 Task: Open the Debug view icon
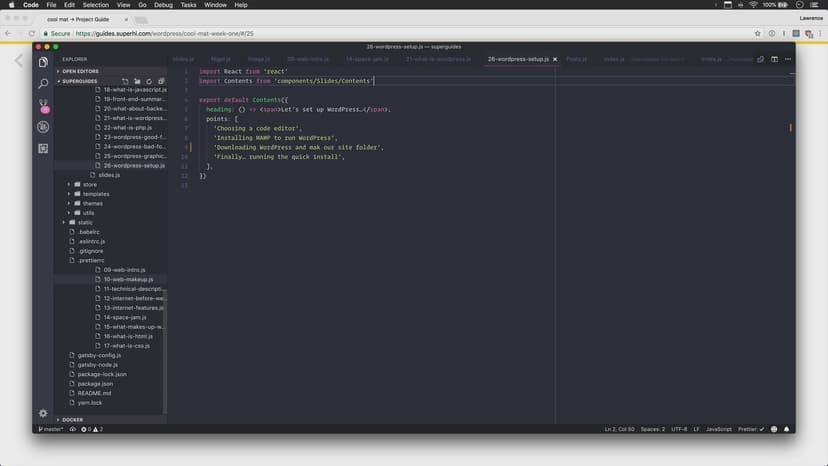(x=43, y=127)
